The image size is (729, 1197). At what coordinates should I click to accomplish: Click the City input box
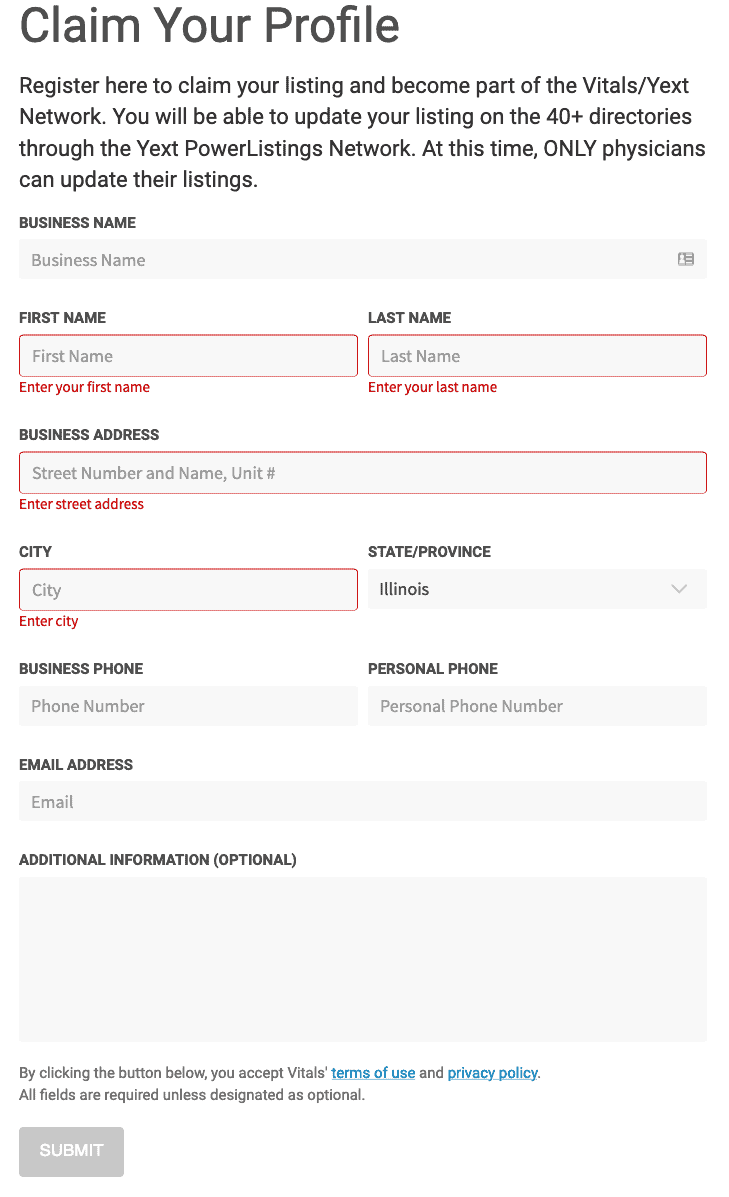(x=188, y=589)
